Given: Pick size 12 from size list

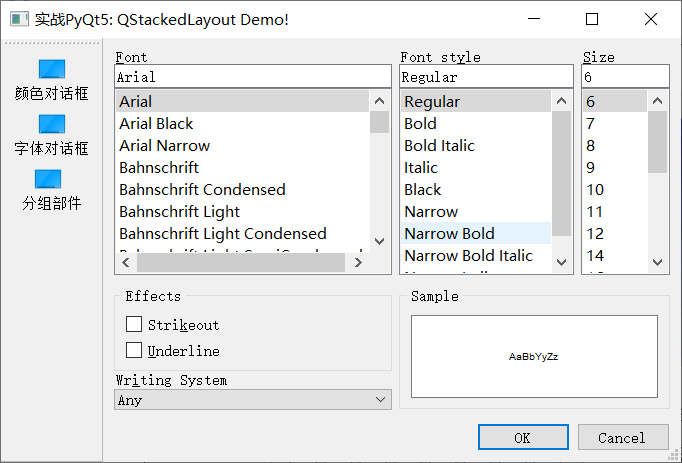Looking at the screenshot, I should click(595, 234).
